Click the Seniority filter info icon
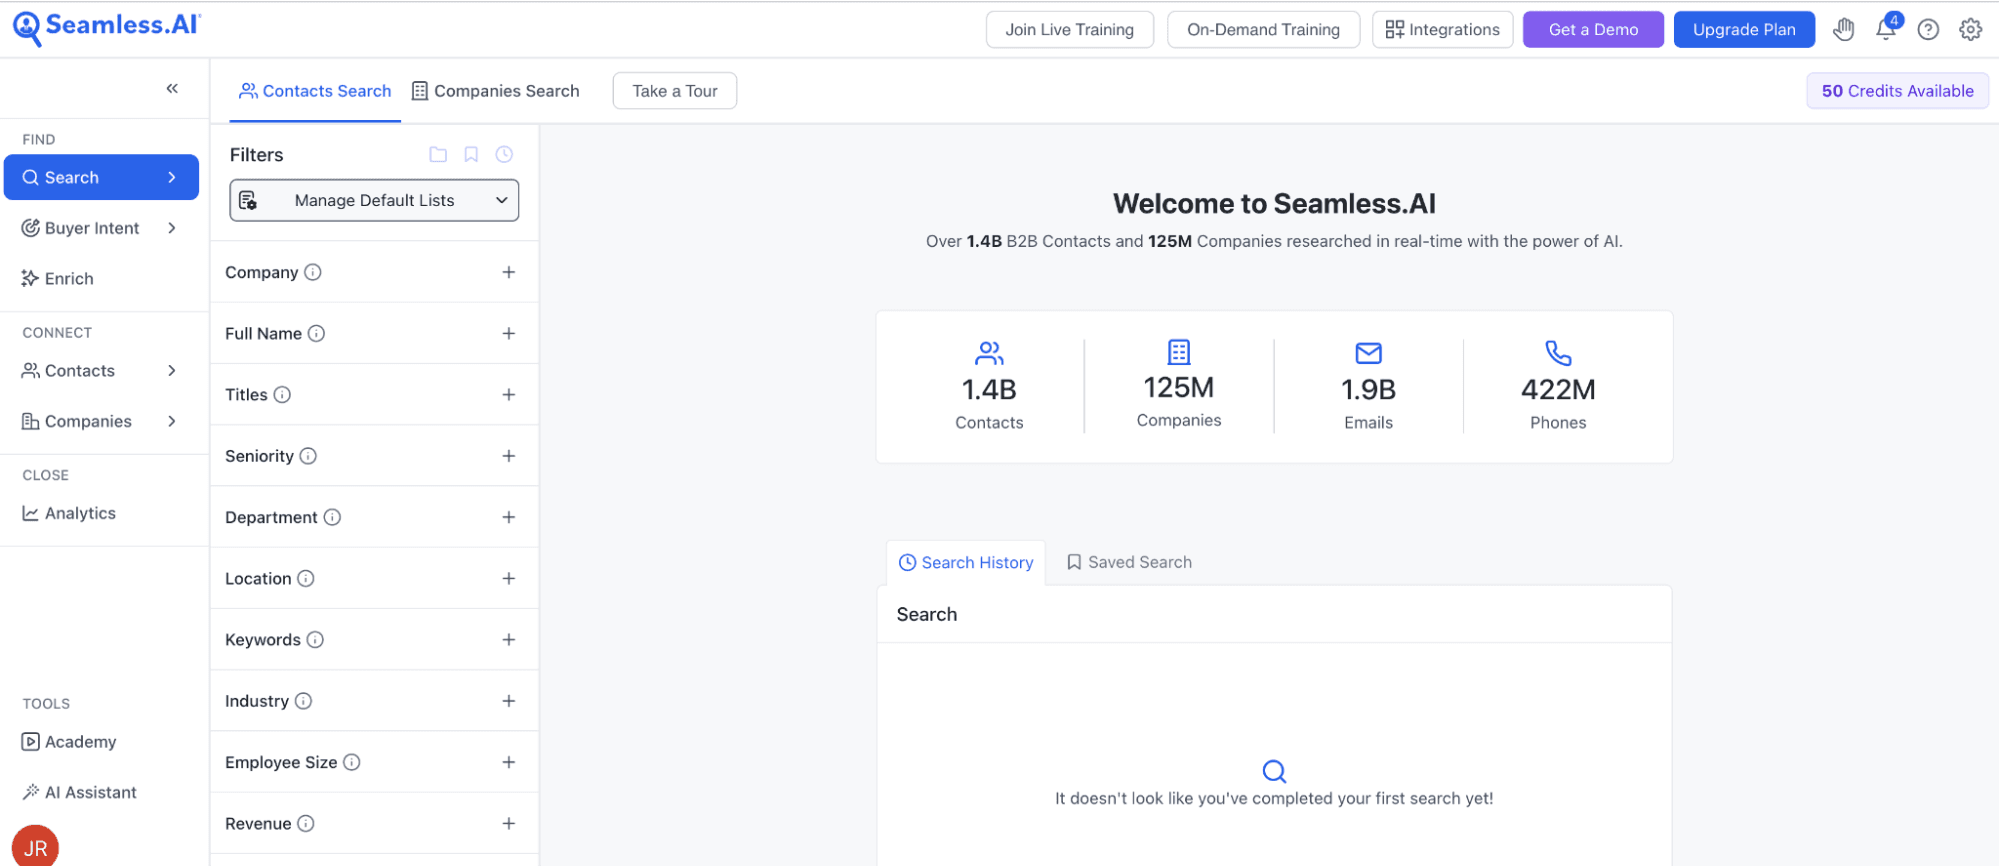 [x=308, y=456]
